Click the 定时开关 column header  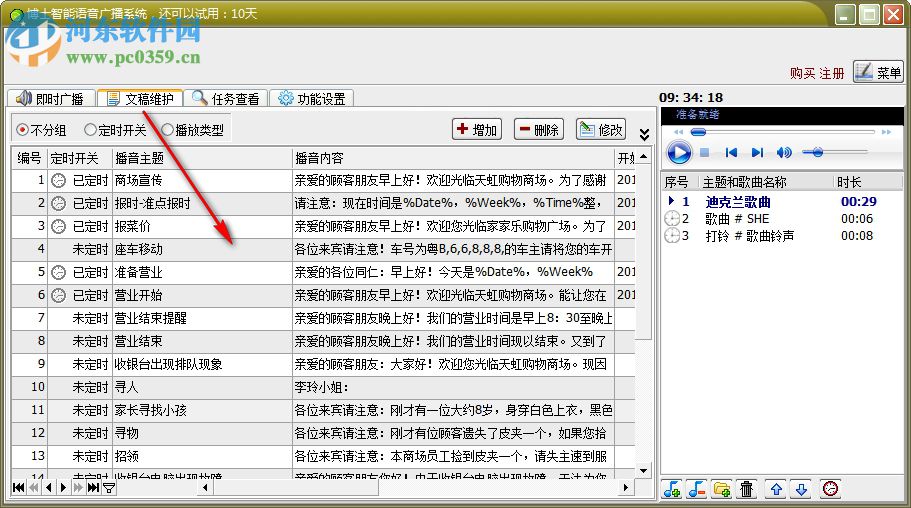(80, 158)
